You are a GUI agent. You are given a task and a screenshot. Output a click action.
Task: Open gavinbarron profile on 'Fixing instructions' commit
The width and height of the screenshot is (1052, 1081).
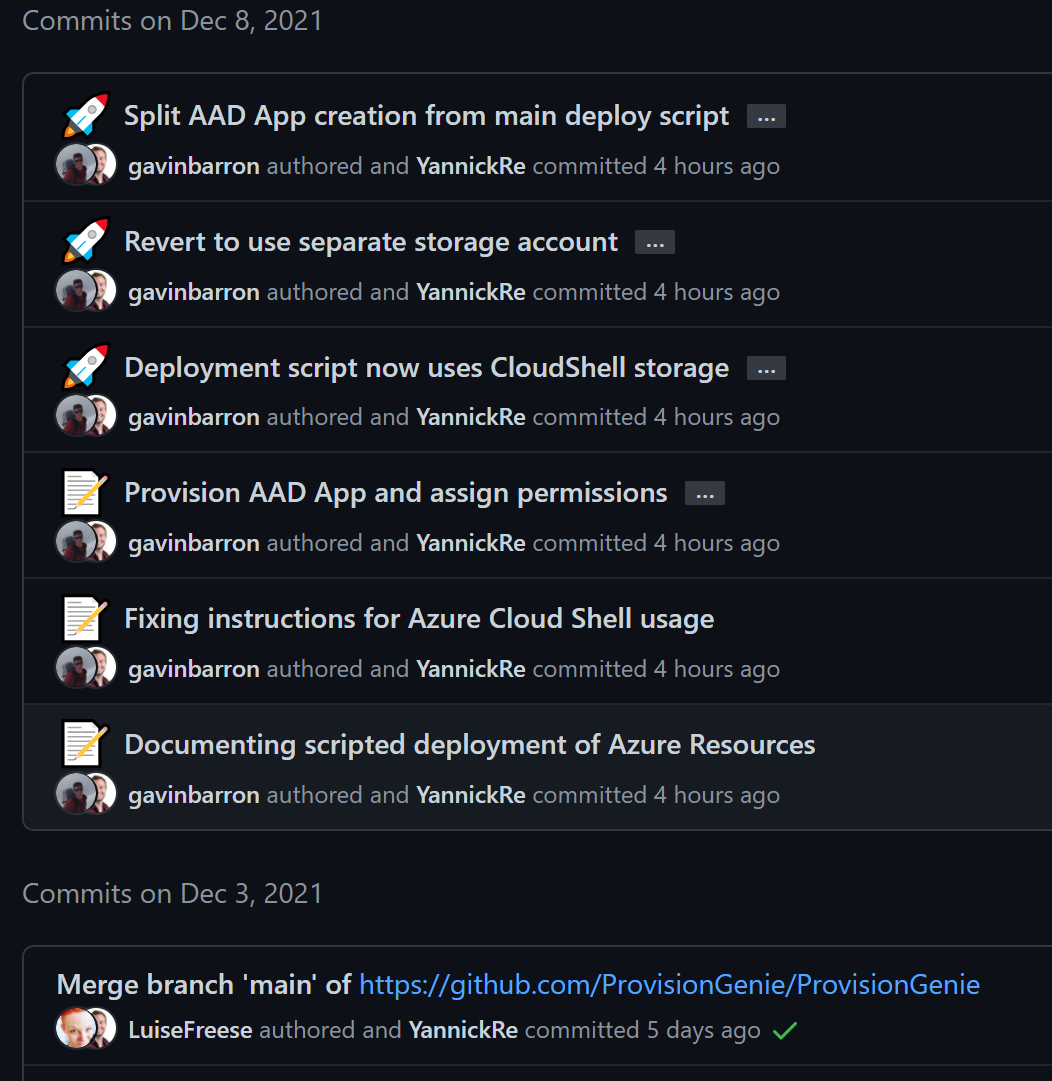point(194,669)
